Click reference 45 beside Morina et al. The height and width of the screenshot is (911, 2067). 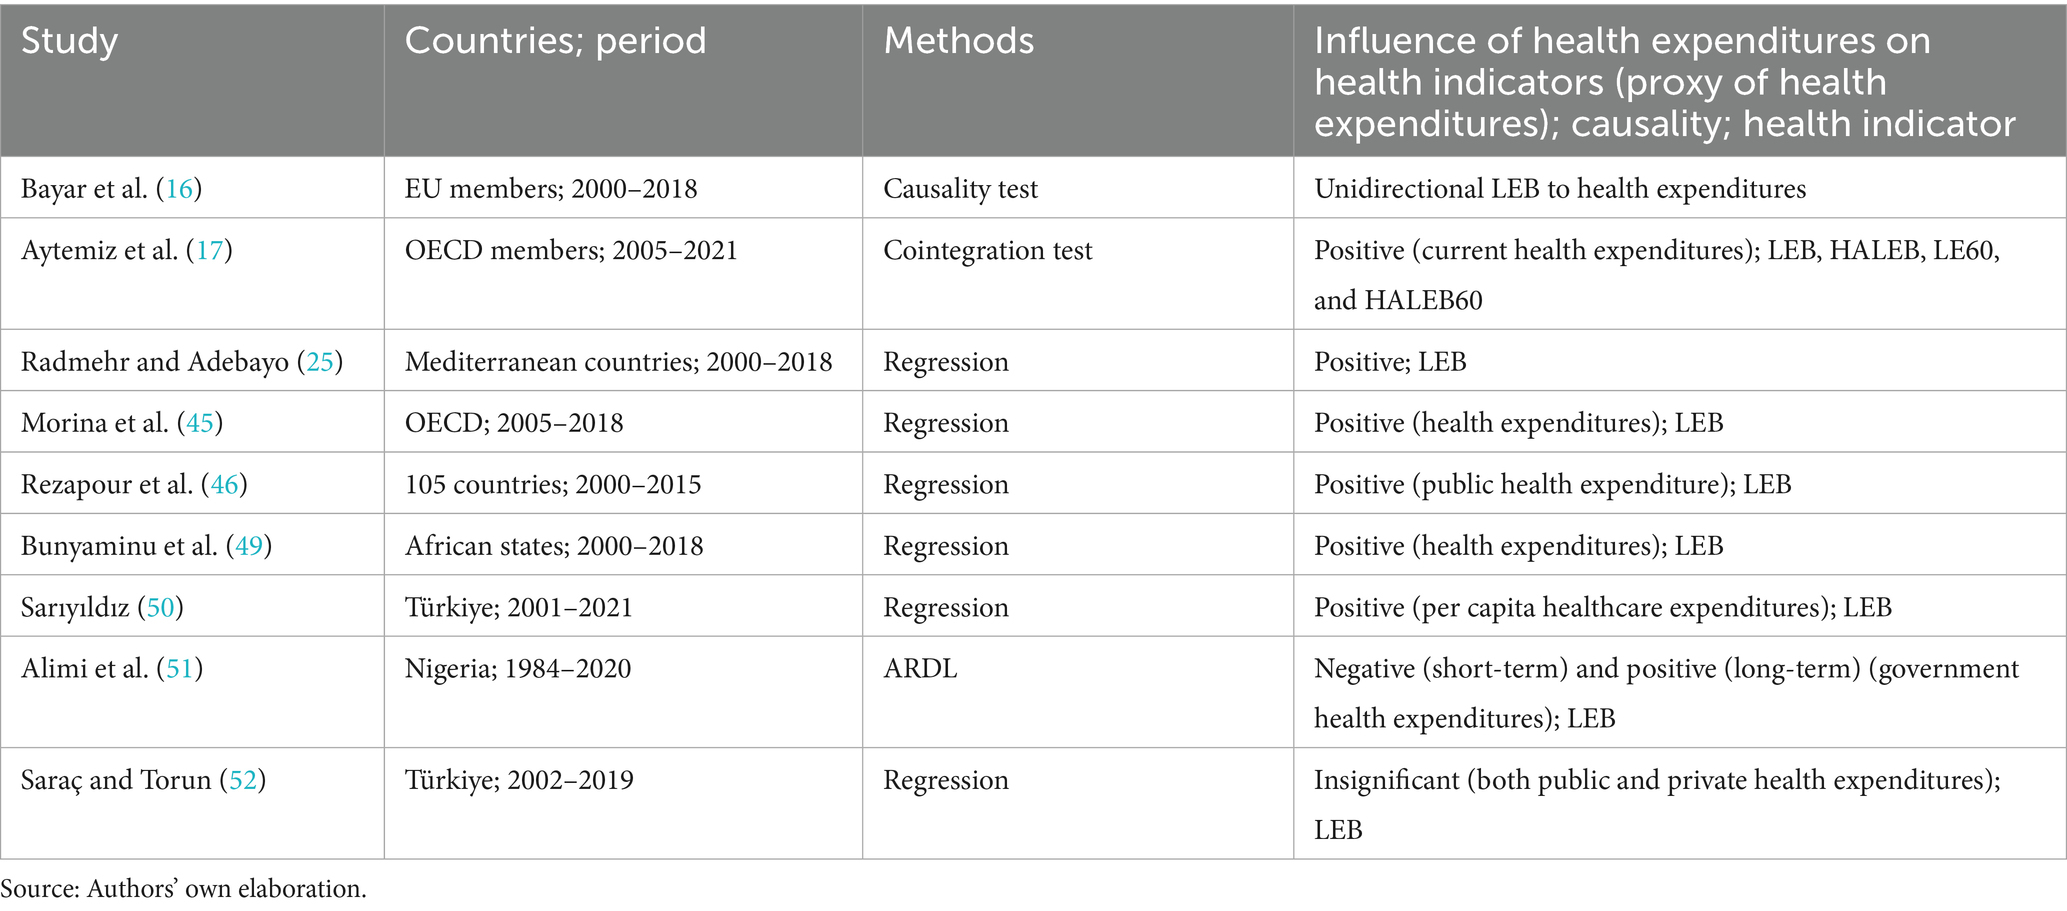click(200, 423)
